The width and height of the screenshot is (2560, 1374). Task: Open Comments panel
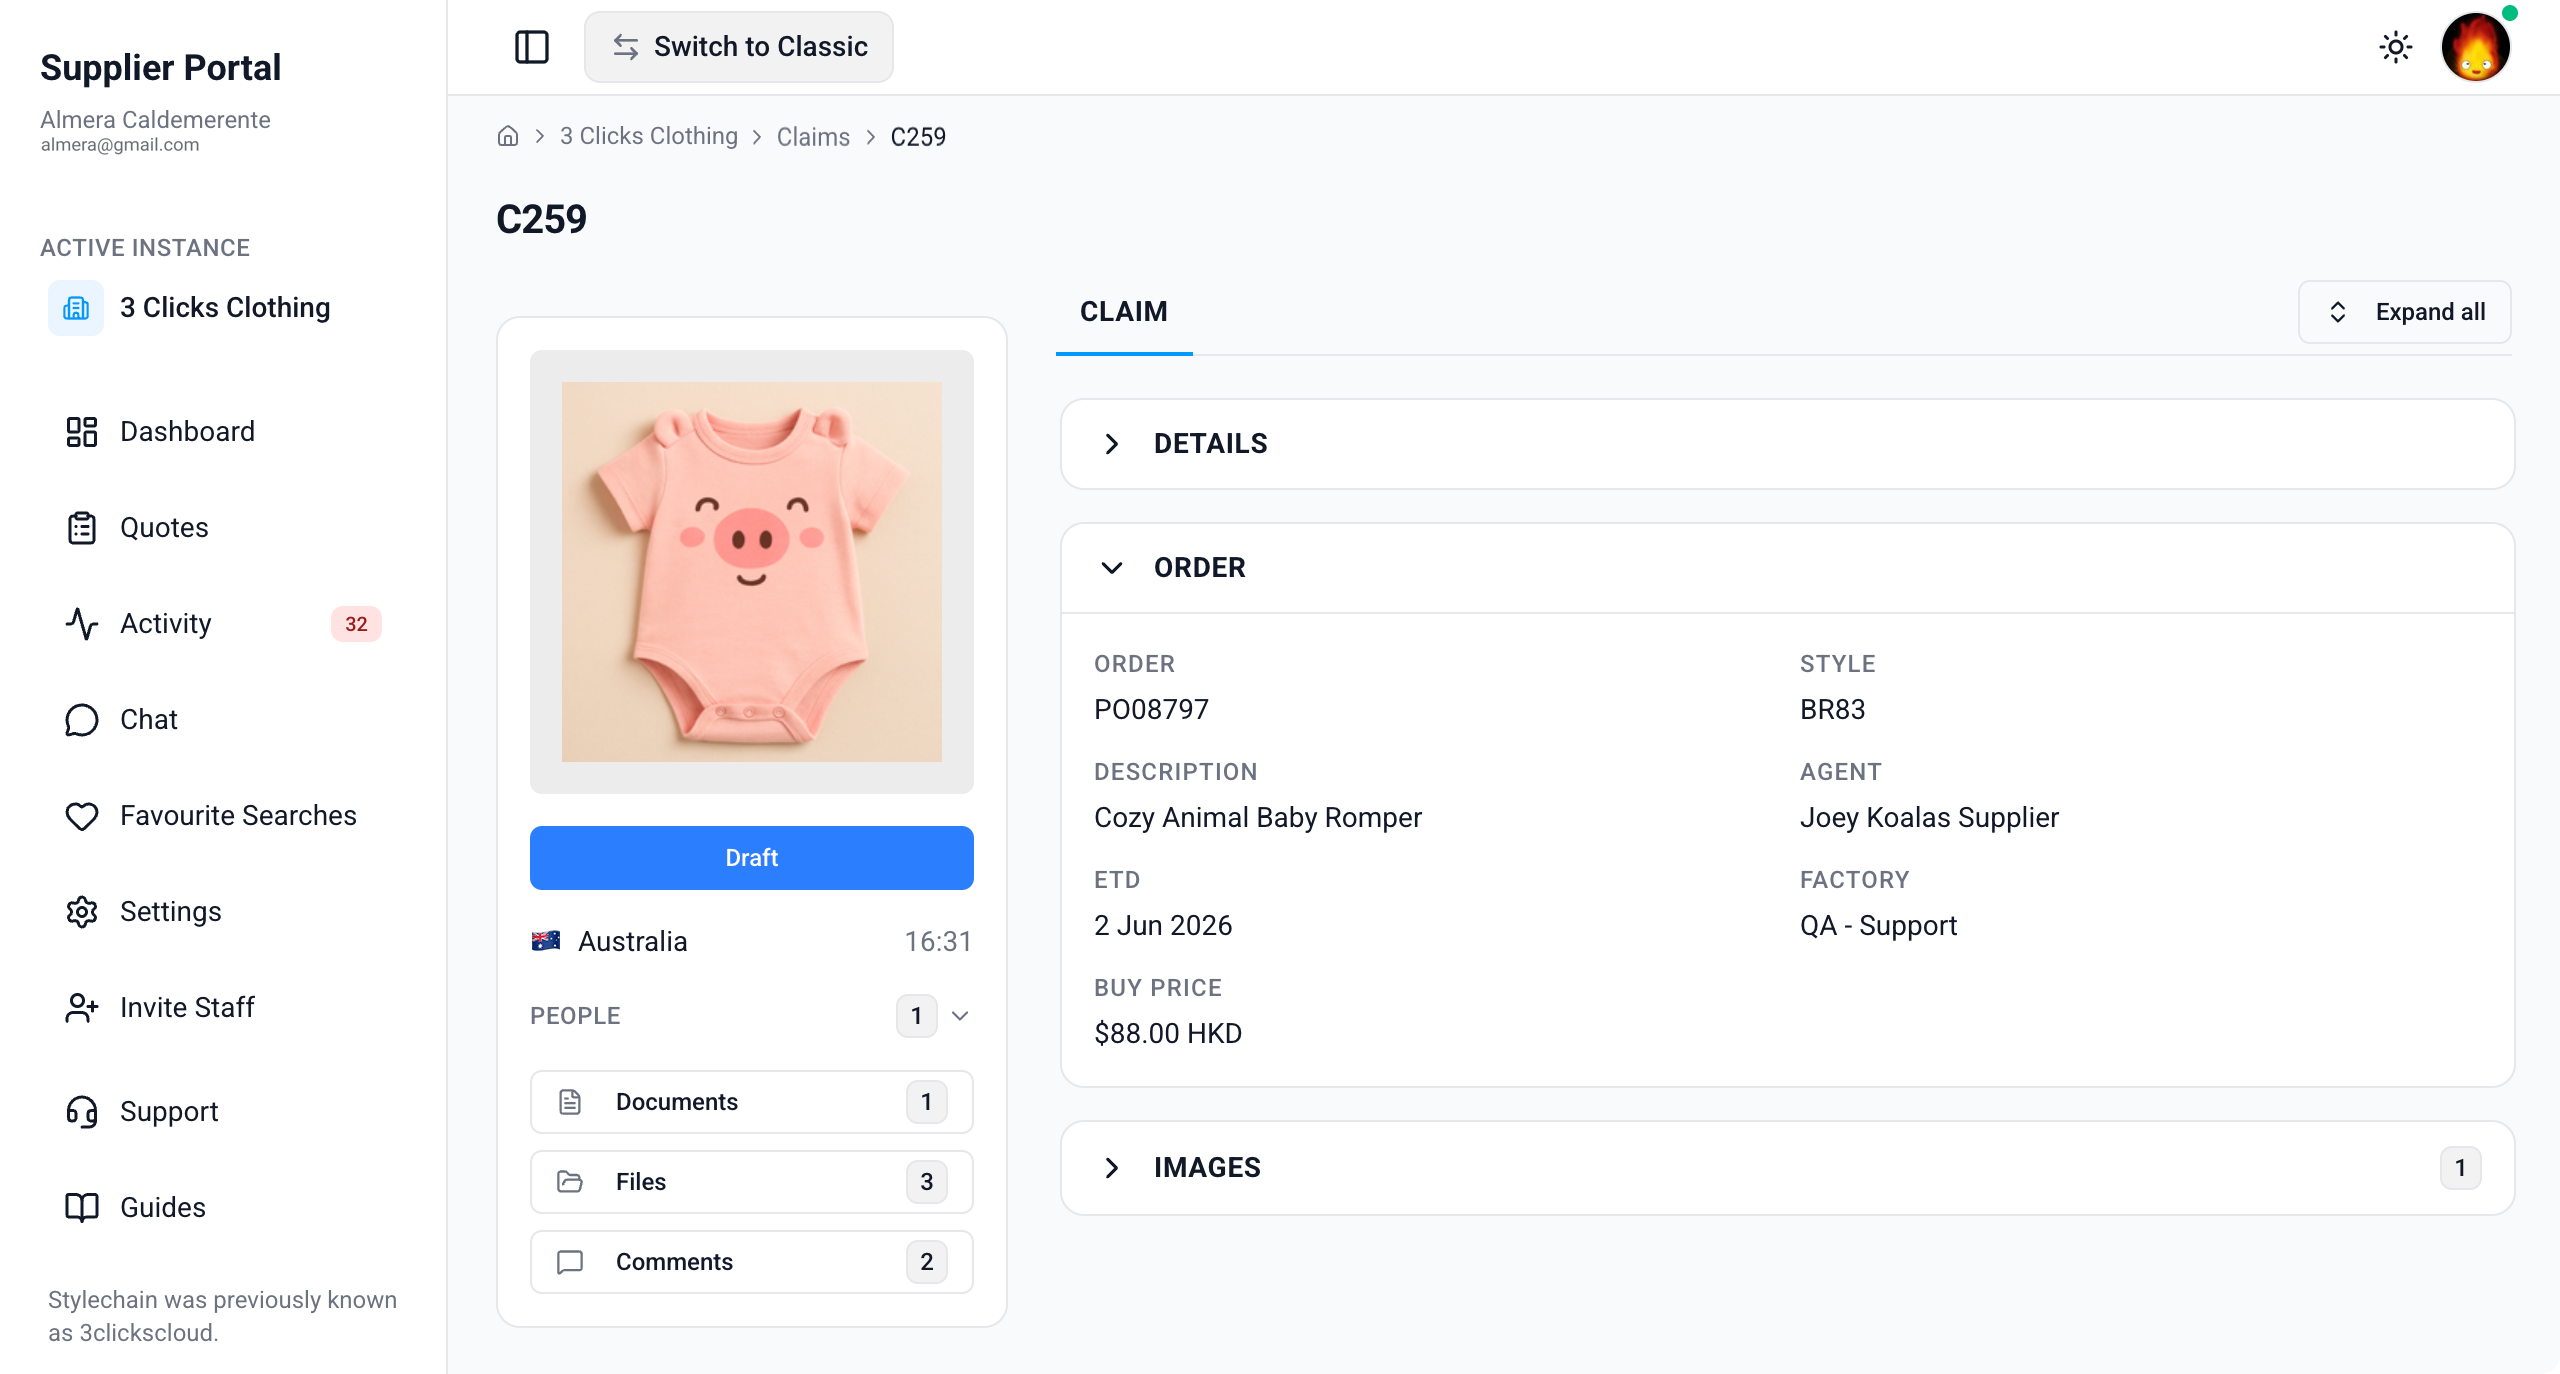coord(752,1262)
